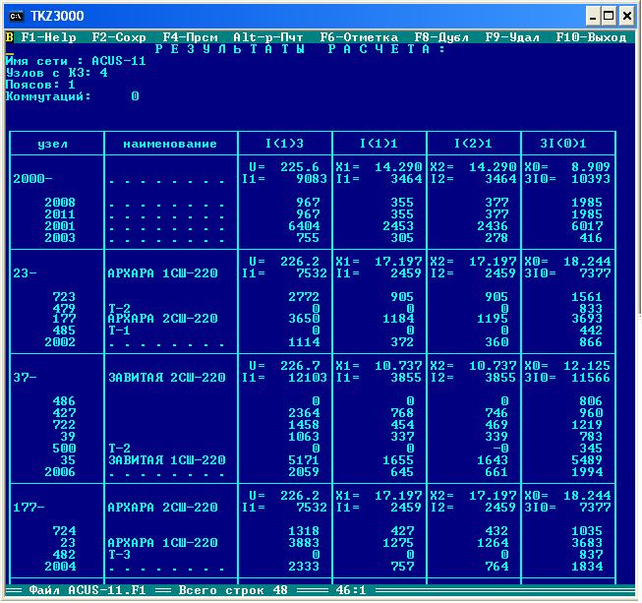Click branch node 2003
642x603 pixels.
pos(60,238)
